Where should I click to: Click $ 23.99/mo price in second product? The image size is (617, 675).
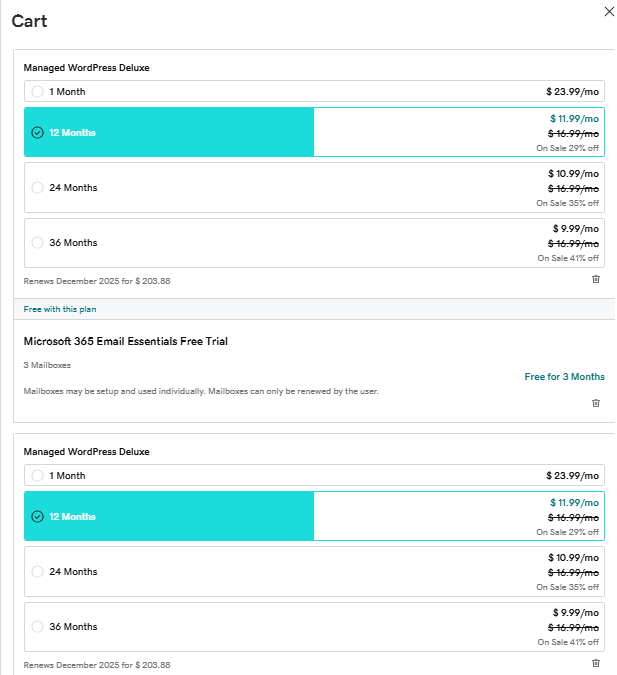pos(572,476)
